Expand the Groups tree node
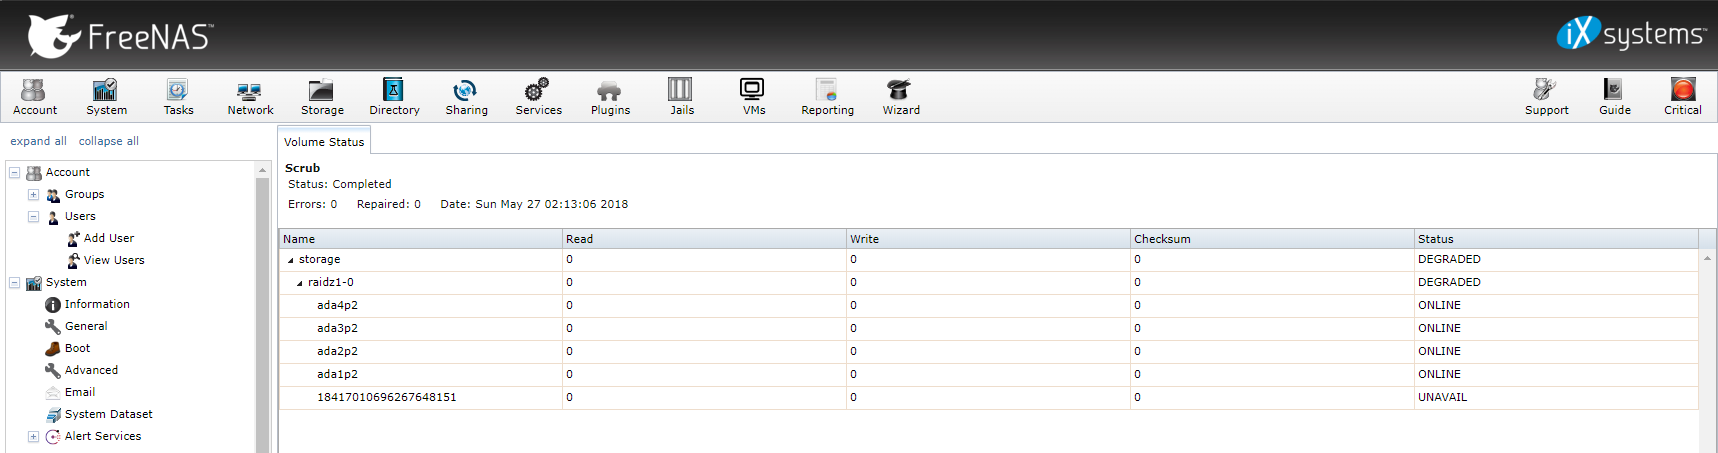This screenshot has width=1718, height=453. pyautogui.click(x=33, y=195)
